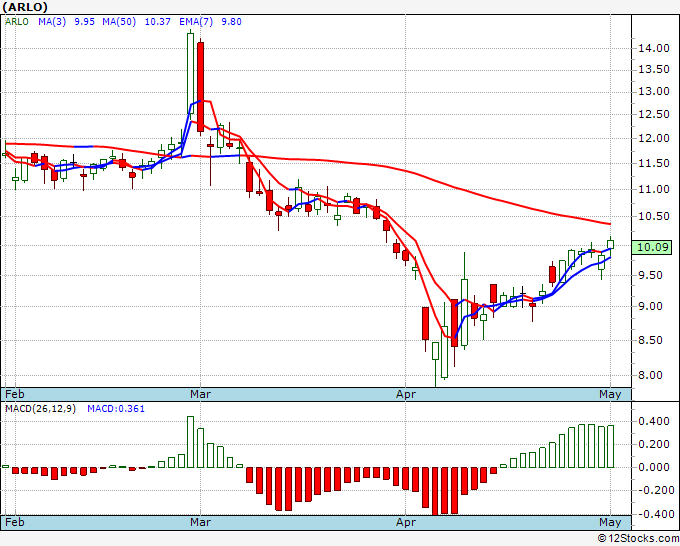Select the MA(3) legend label
Screen dimensions: 680x546
[52, 22]
